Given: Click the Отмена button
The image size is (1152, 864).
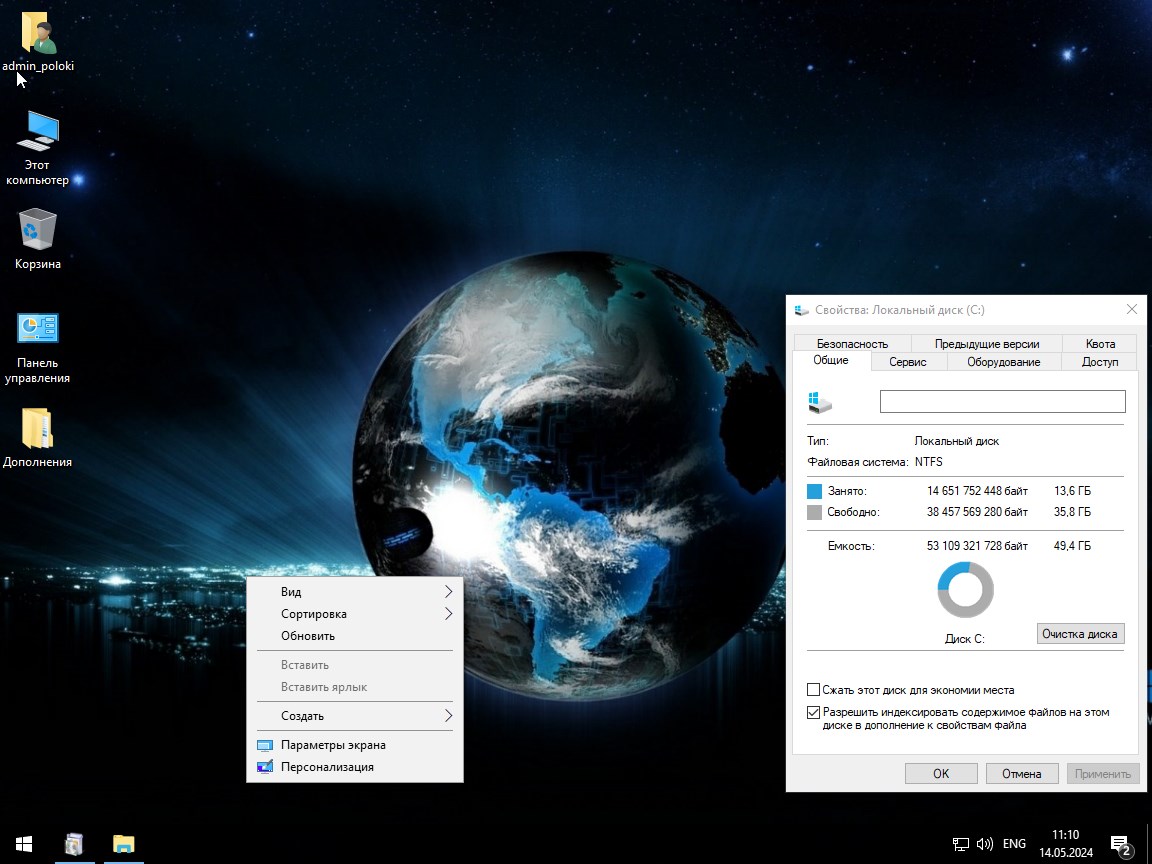Looking at the screenshot, I should point(1022,774).
